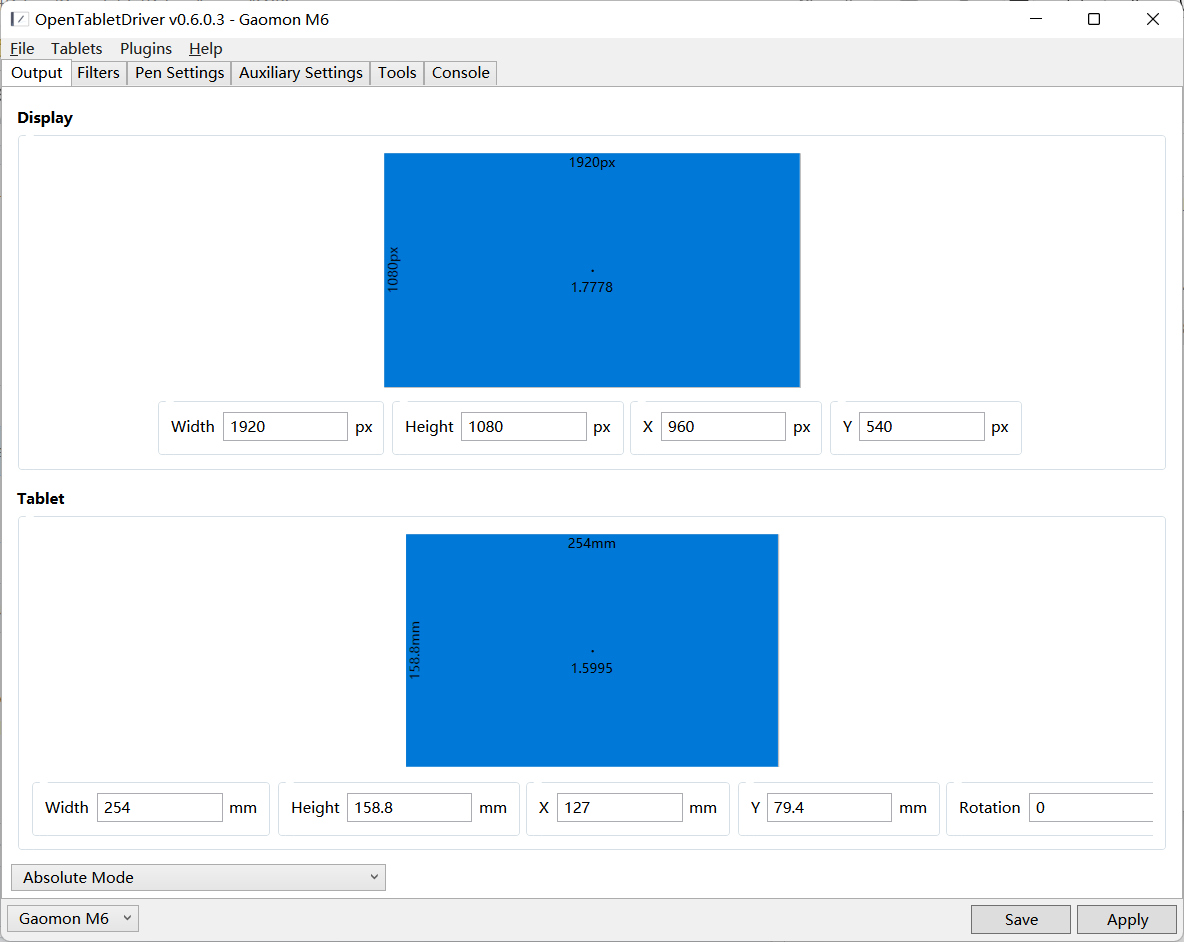Click the 254mm label on tablet preview

coord(592,543)
